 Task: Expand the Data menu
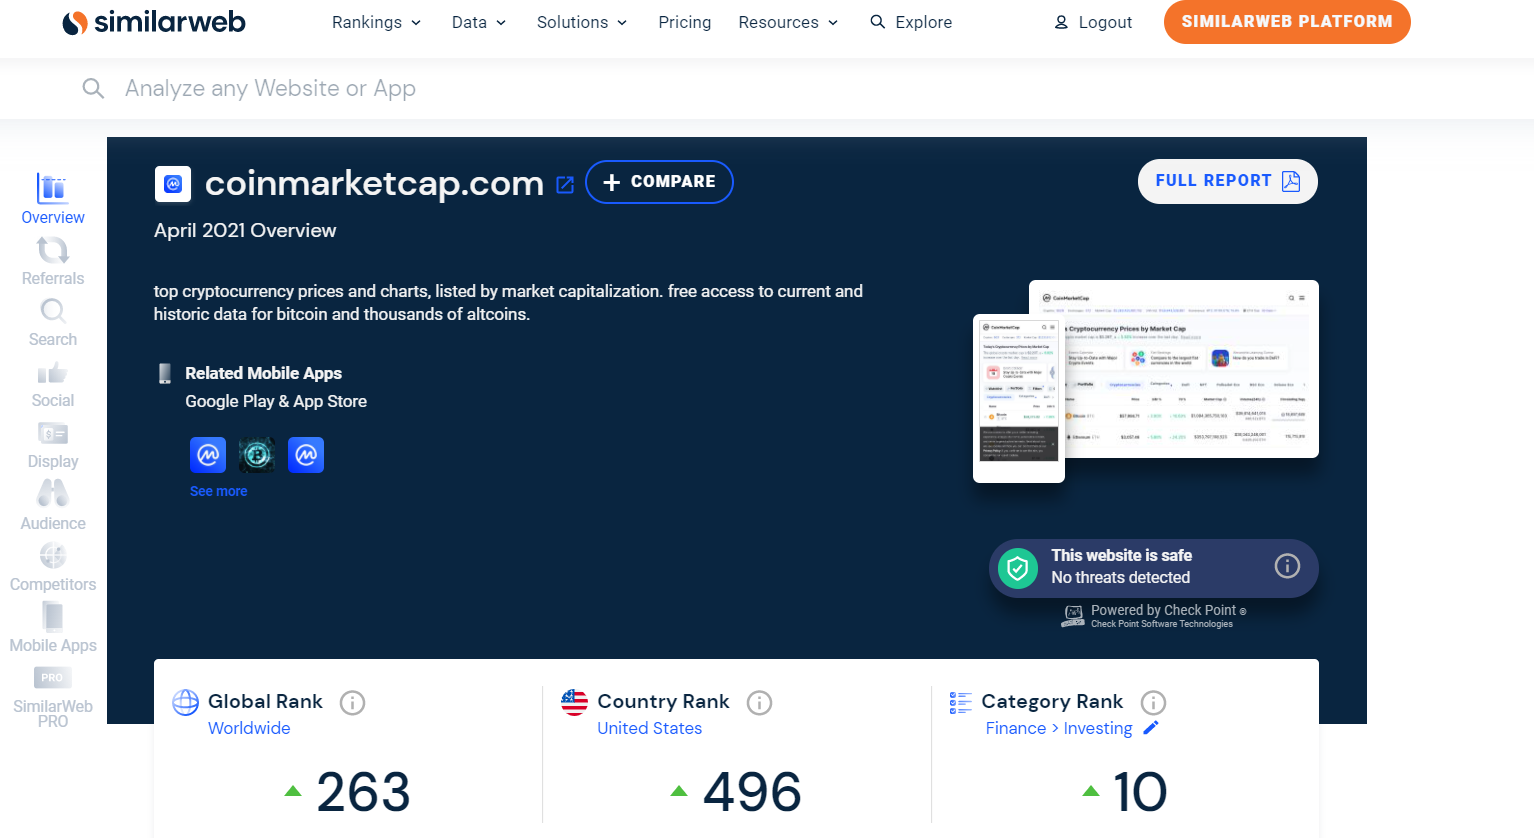[x=479, y=22]
